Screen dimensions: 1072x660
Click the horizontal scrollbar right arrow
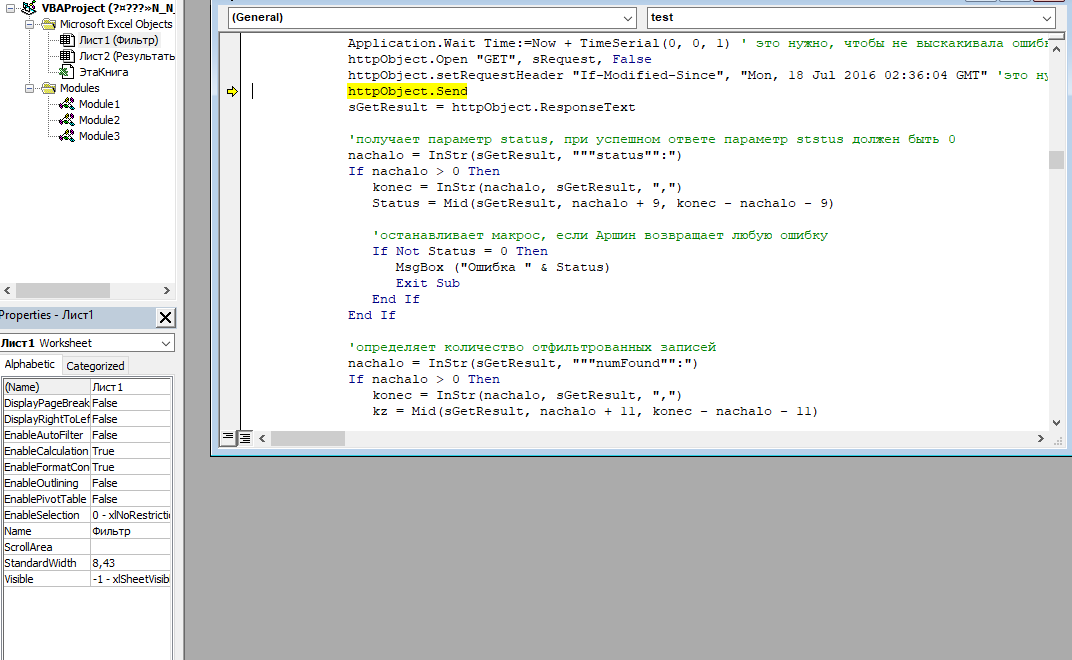click(1041, 438)
